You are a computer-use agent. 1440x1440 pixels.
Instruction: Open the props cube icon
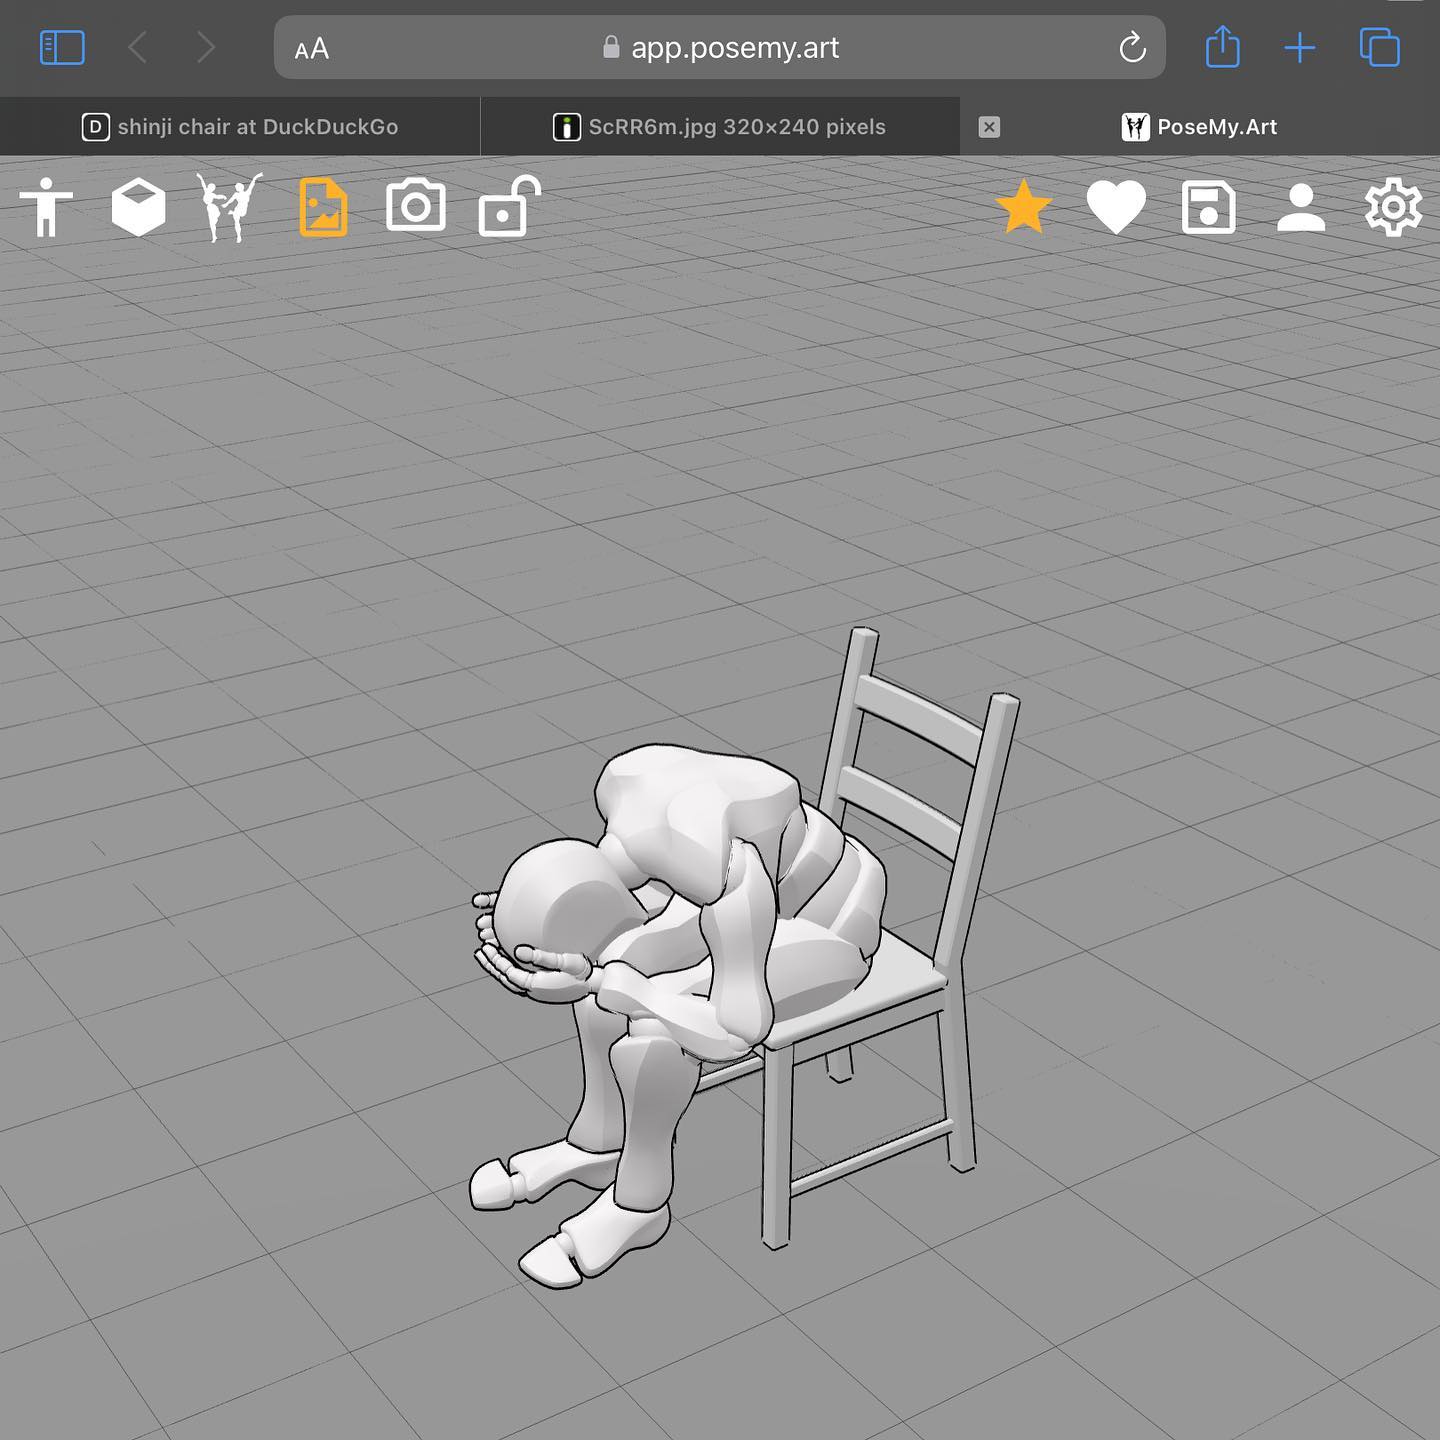[x=138, y=207]
